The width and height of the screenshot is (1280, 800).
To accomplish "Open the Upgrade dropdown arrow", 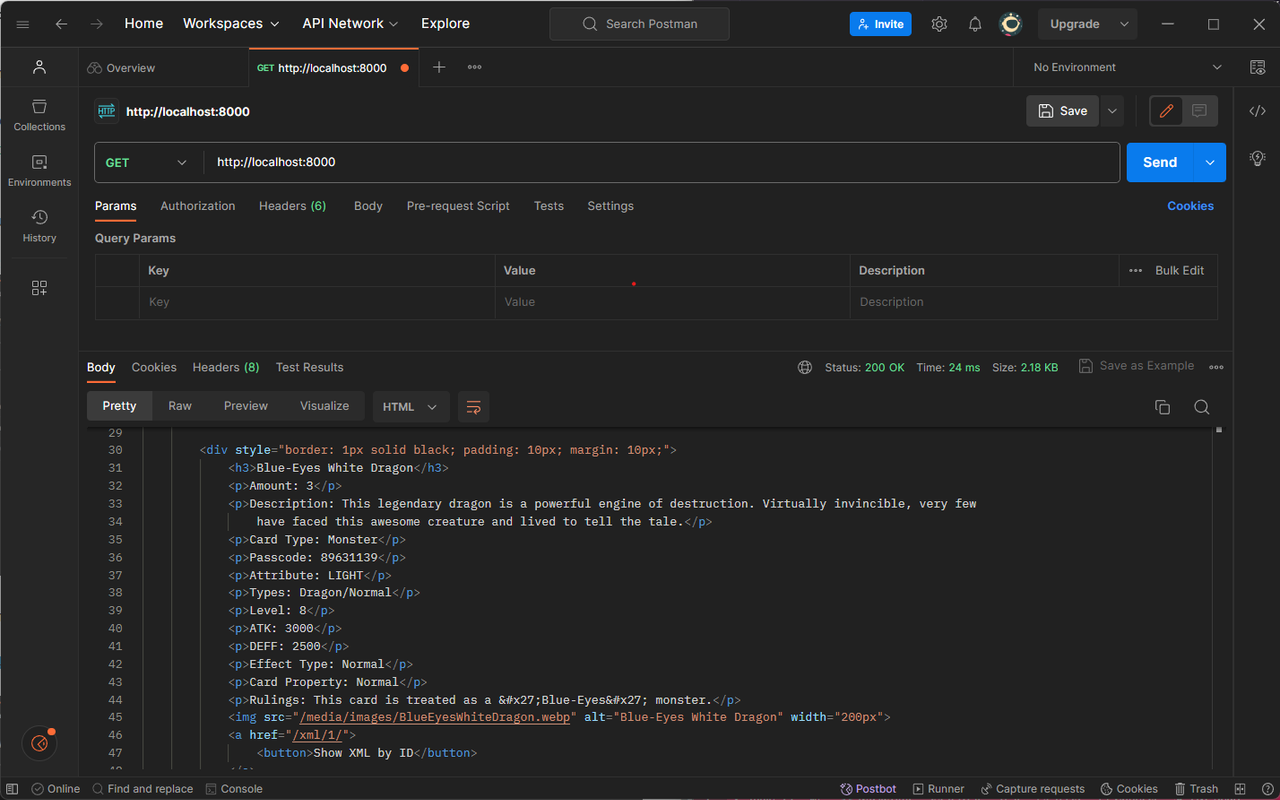I will 1124,24.
